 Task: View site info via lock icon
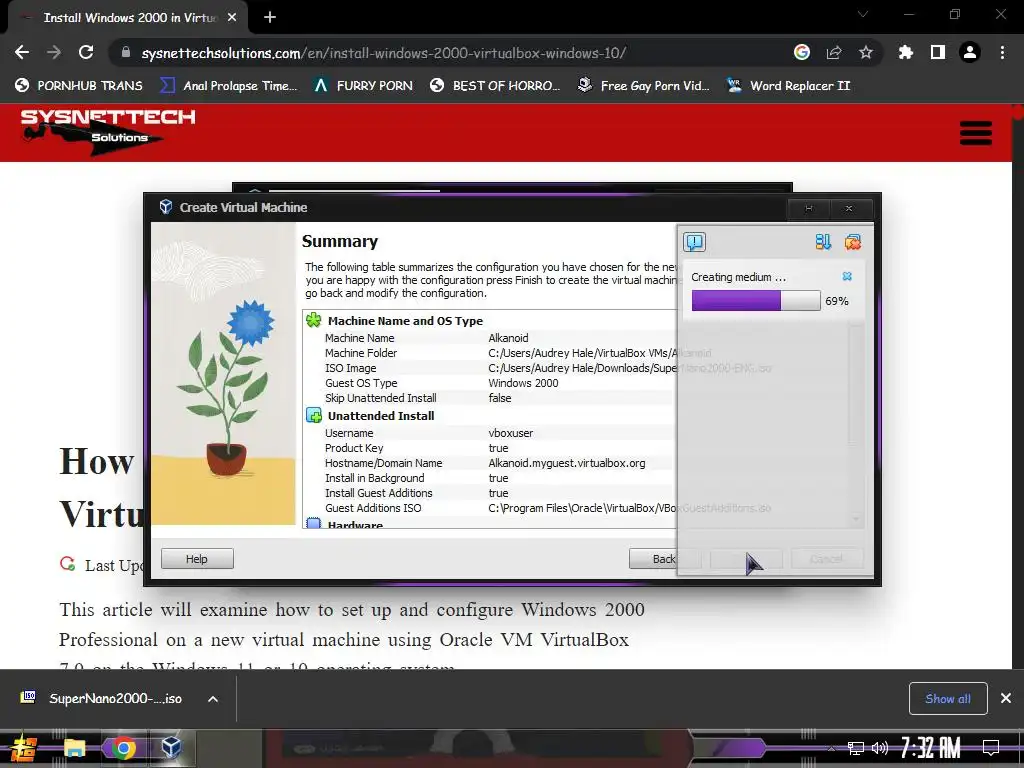(126, 52)
